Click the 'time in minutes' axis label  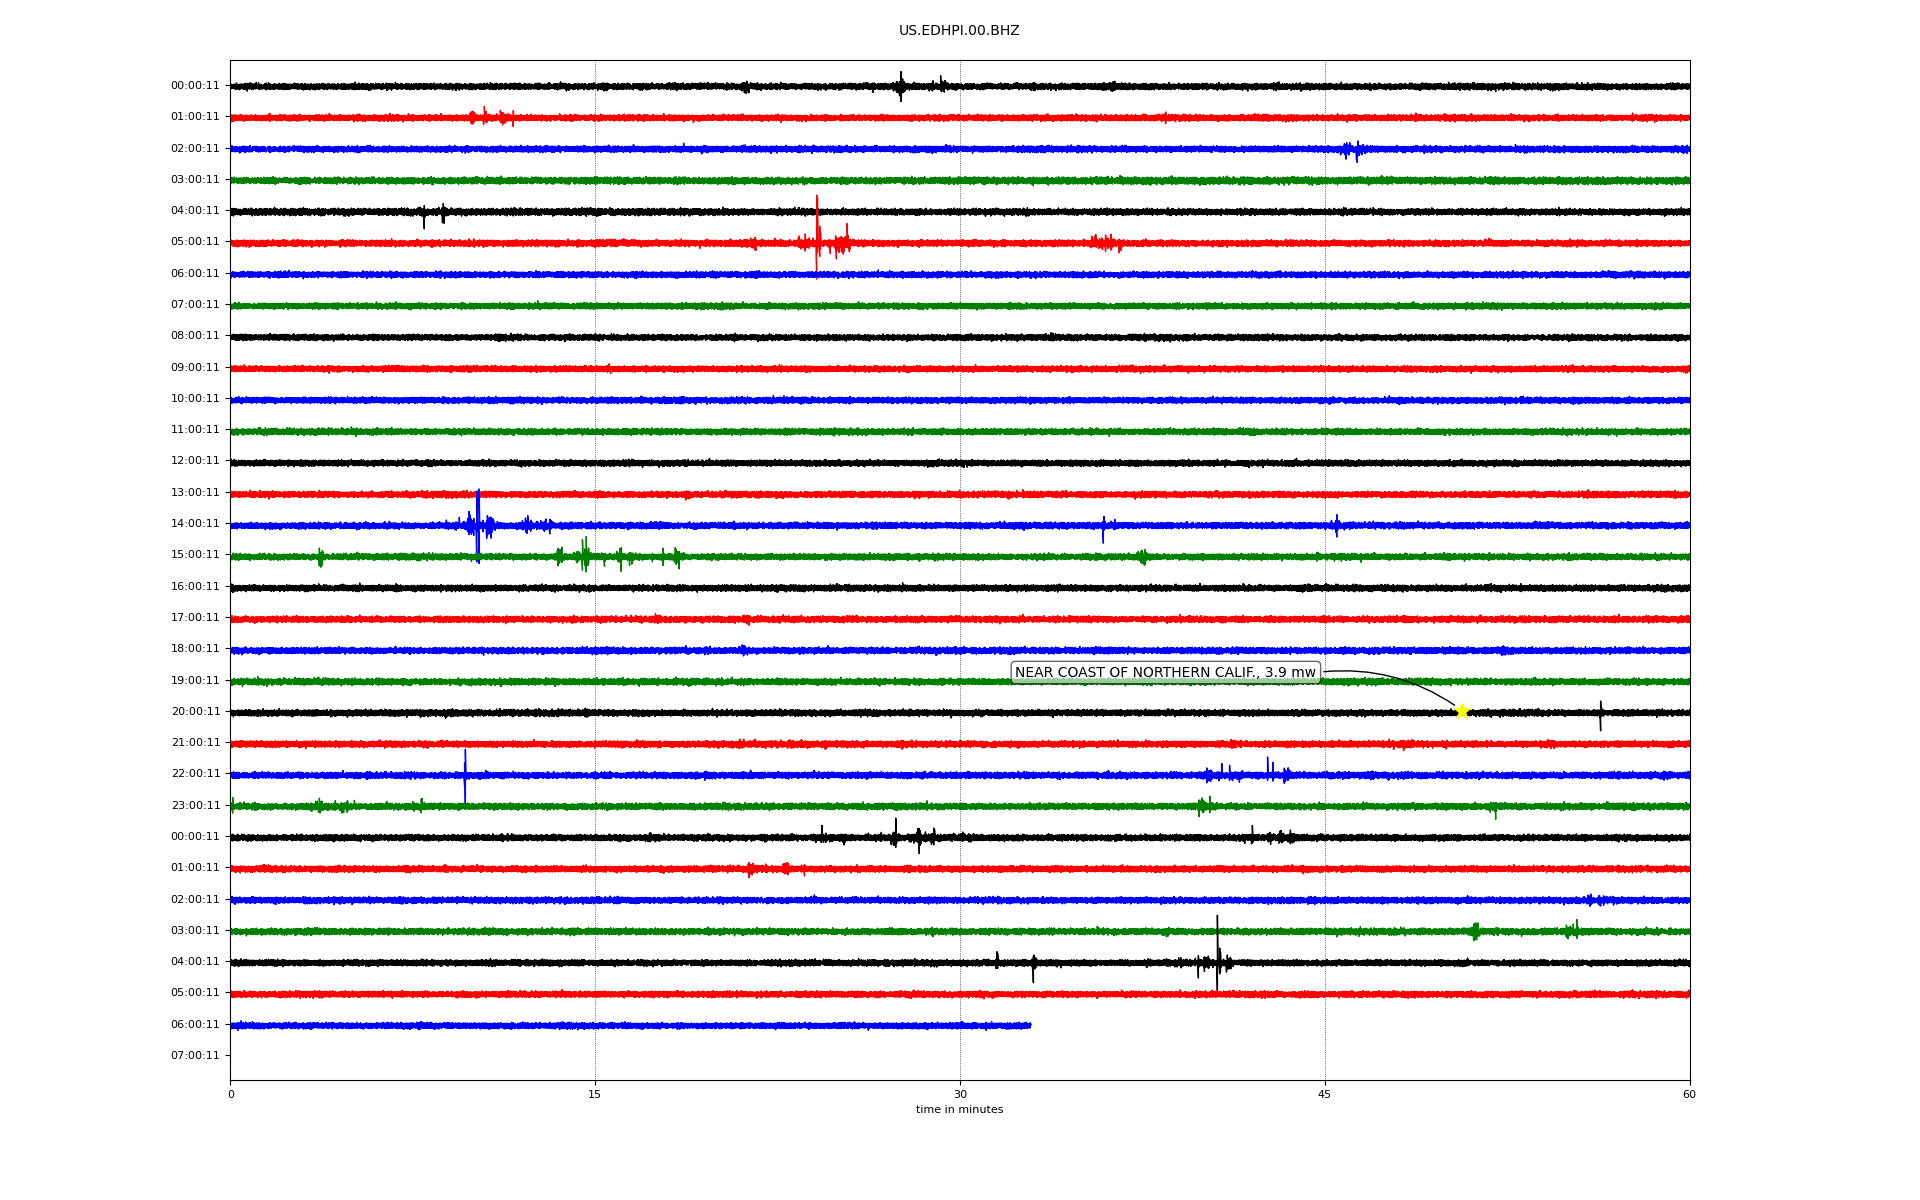tap(959, 1110)
